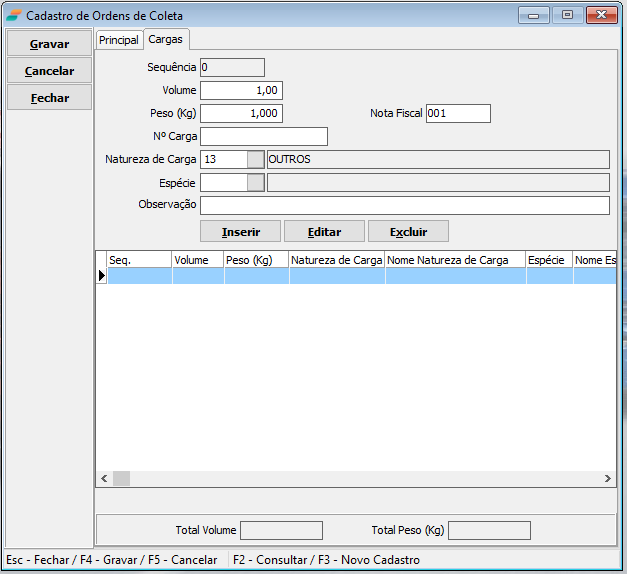
Task: Click the Nº Carga text field
Action: point(264,136)
